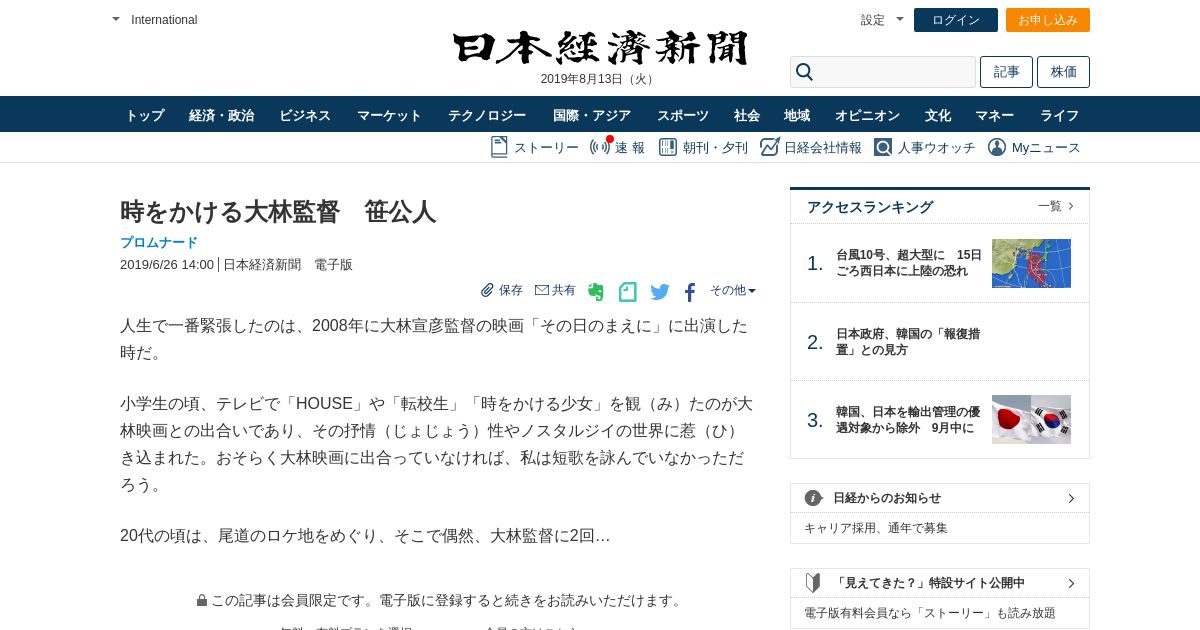Open the 日本政府、韓国の報復措置 ranking article
This screenshot has height=630, width=1200.
point(908,342)
